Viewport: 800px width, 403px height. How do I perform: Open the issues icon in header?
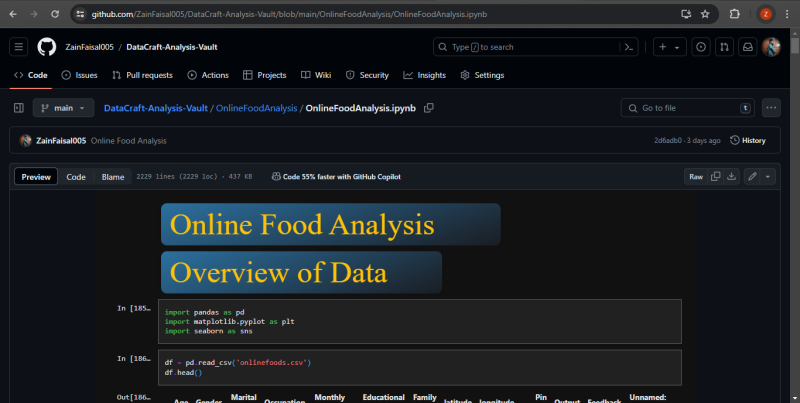coord(701,47)
